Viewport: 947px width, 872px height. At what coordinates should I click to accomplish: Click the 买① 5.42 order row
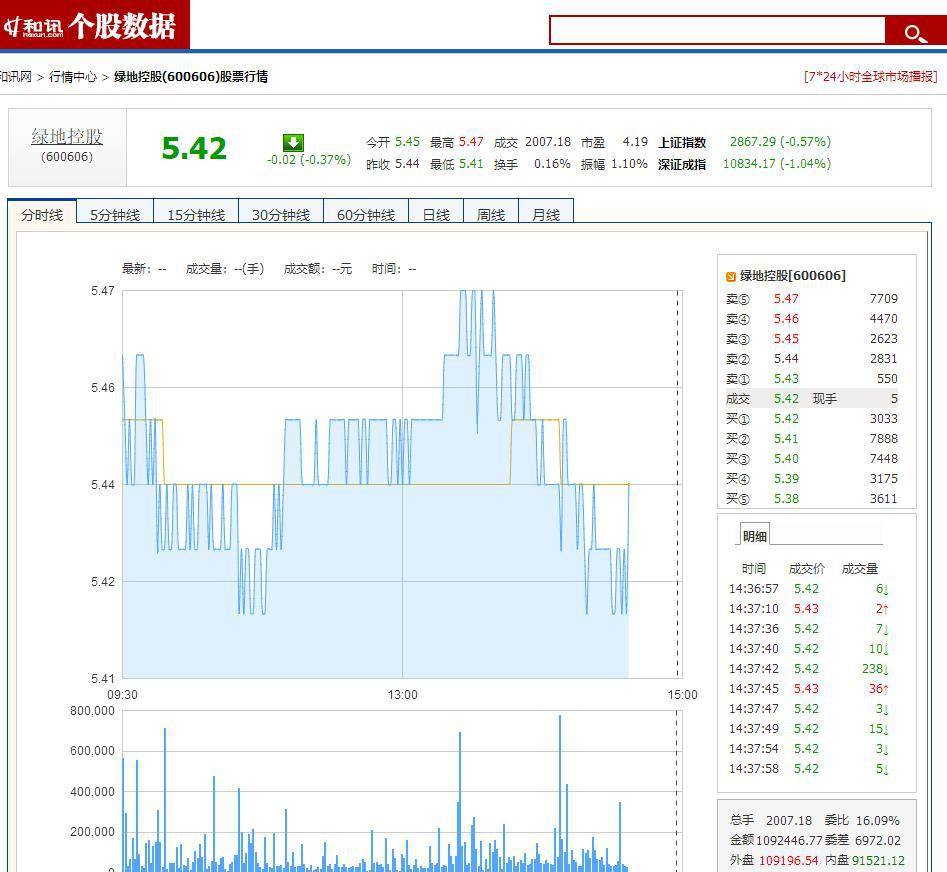pyautogui.click(x=812, y=418)
